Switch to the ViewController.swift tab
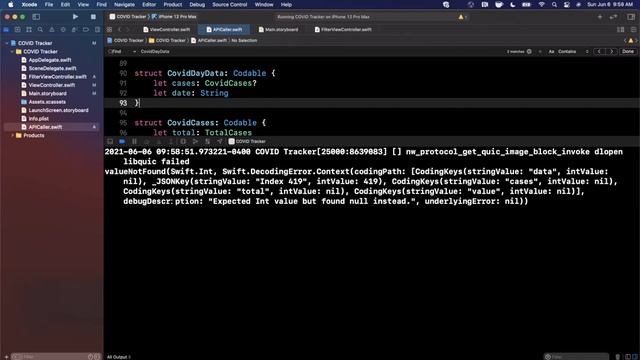The height and width of the screenshot is (360, 640). (167, 29)
